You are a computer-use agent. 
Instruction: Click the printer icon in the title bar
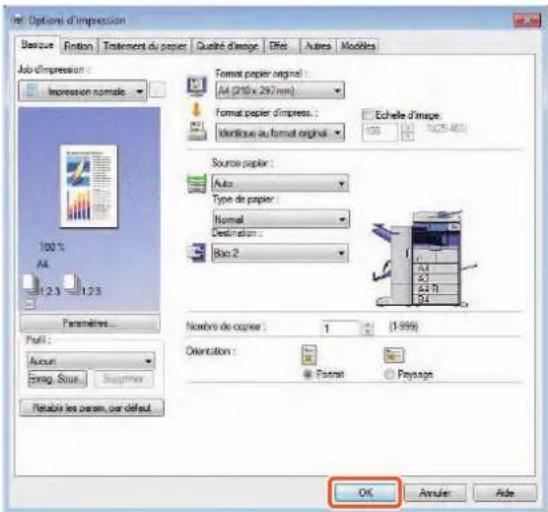tap(19, 20)
